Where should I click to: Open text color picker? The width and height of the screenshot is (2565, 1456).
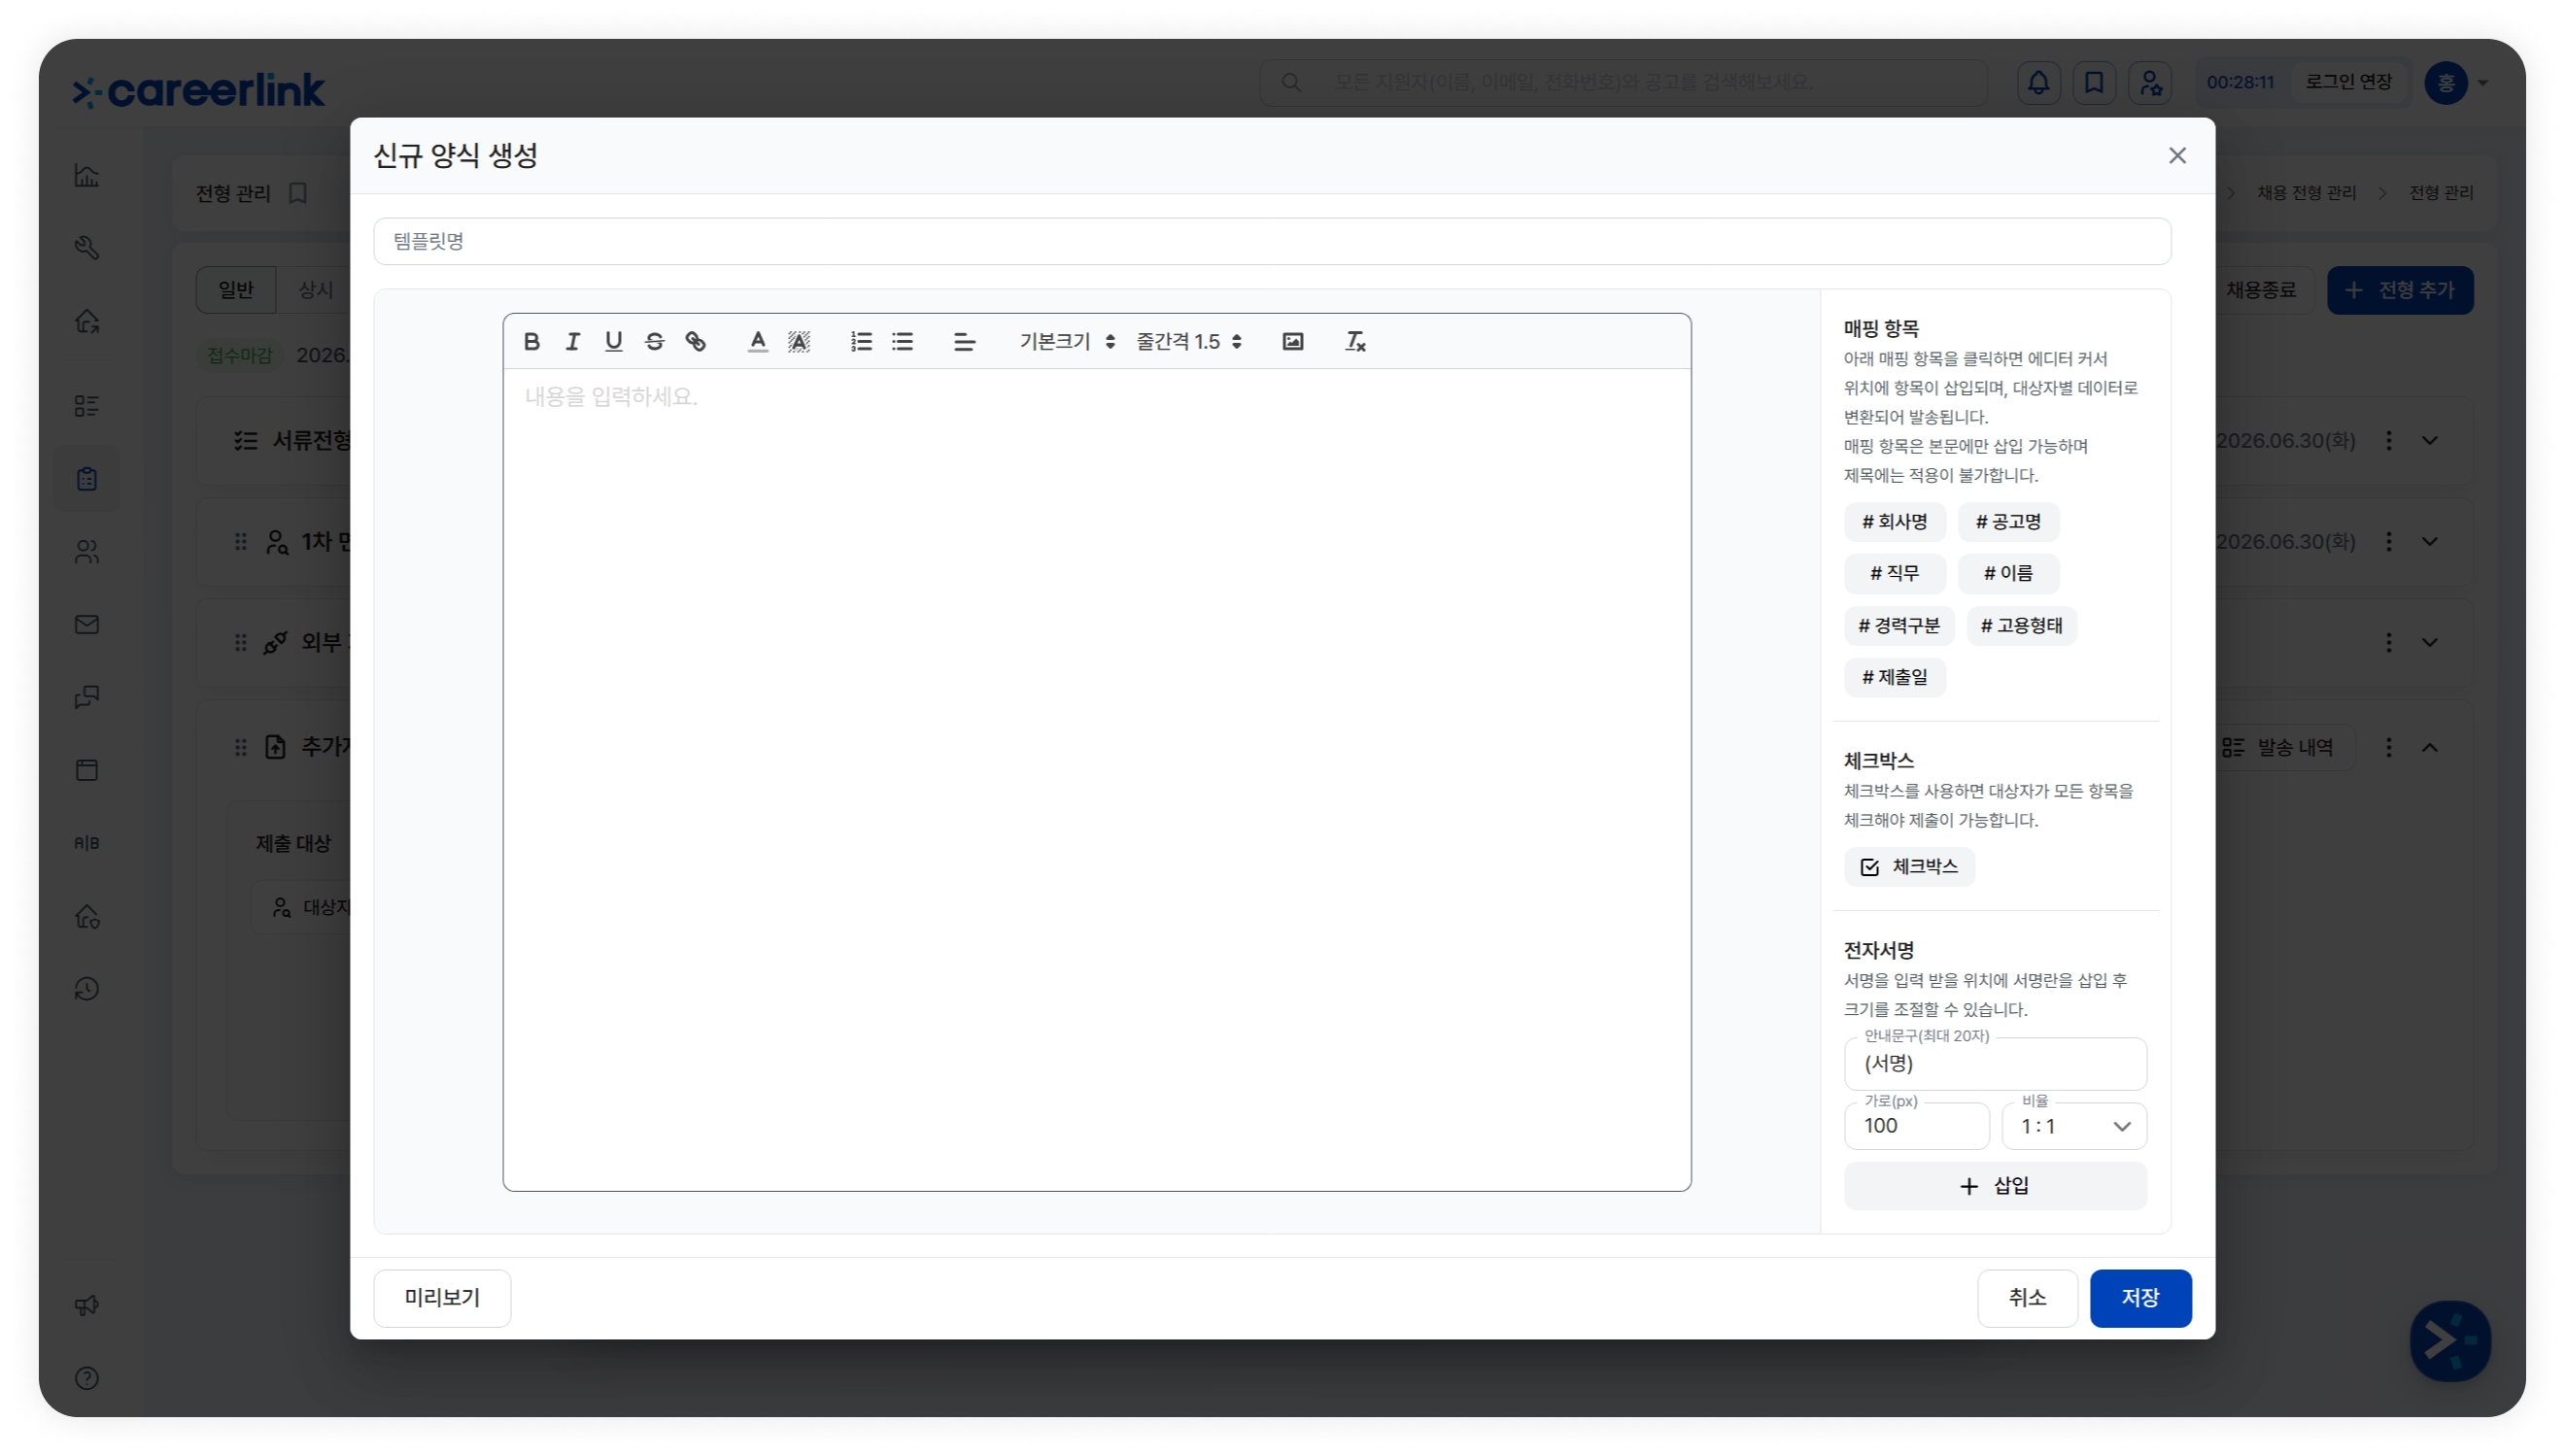(x=757, y=342)
